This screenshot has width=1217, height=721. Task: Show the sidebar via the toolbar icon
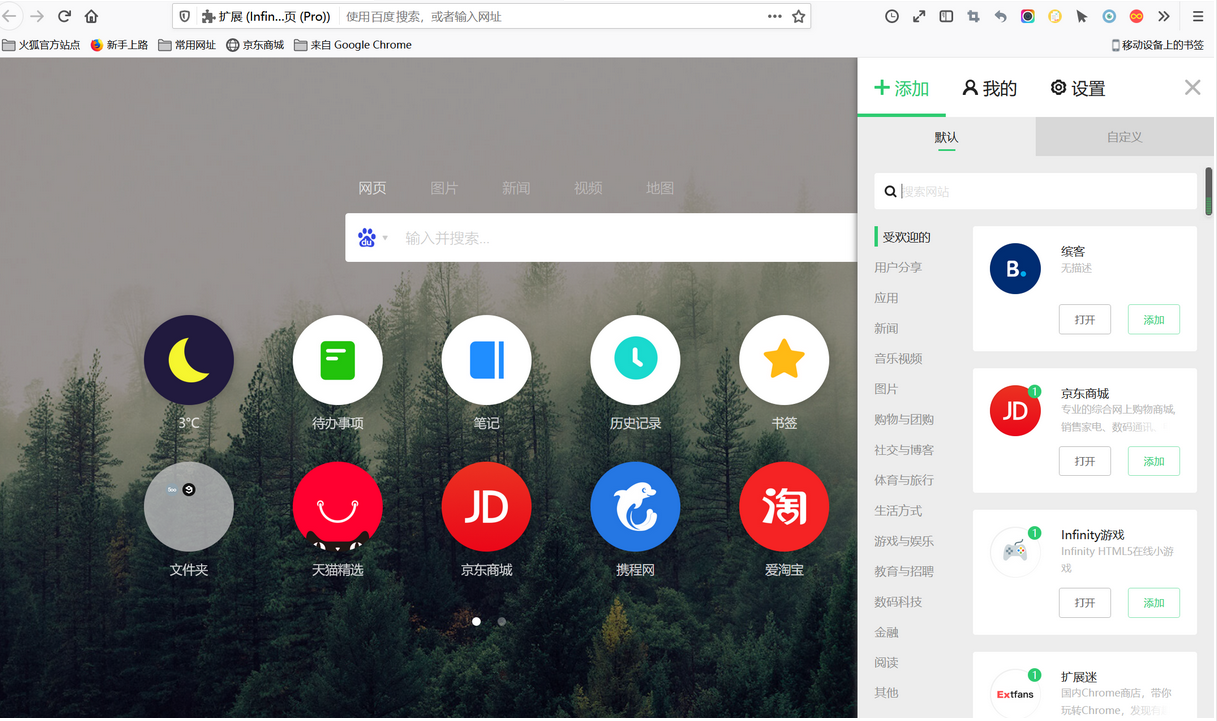946,16
